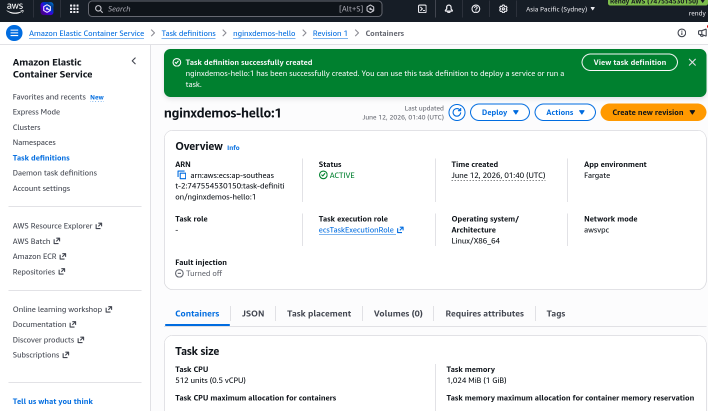Click the external link icon beside Online learning workshop
Image resolution: width=708 pixels, height=411 pixels.
click(109, 309)
